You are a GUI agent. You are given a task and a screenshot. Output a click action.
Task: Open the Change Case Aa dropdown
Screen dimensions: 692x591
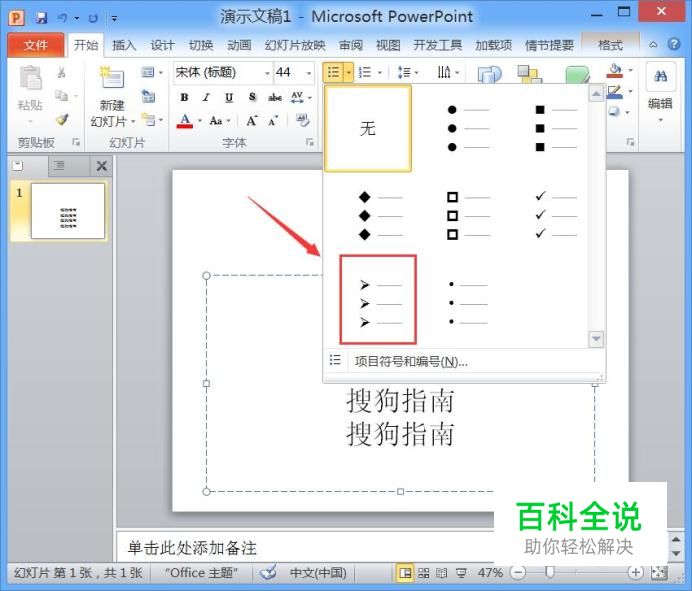pos(220,120)
